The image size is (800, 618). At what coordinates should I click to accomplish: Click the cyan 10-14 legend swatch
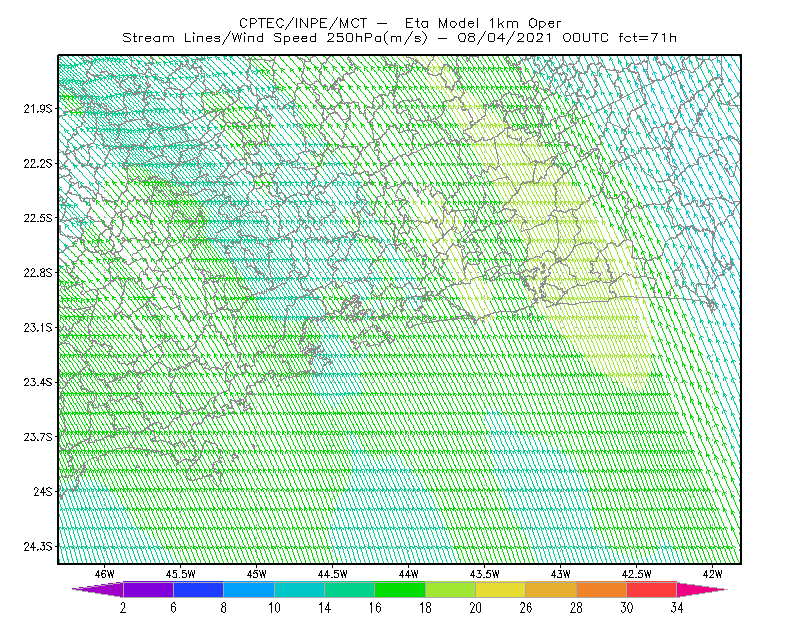pos(299,589)
